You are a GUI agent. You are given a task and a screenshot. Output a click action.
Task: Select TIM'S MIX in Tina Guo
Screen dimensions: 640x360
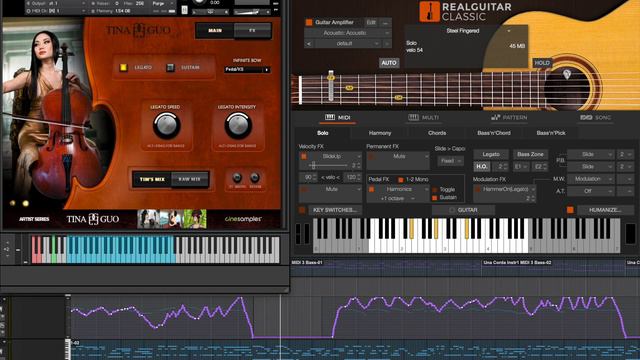tap(152, 179)
